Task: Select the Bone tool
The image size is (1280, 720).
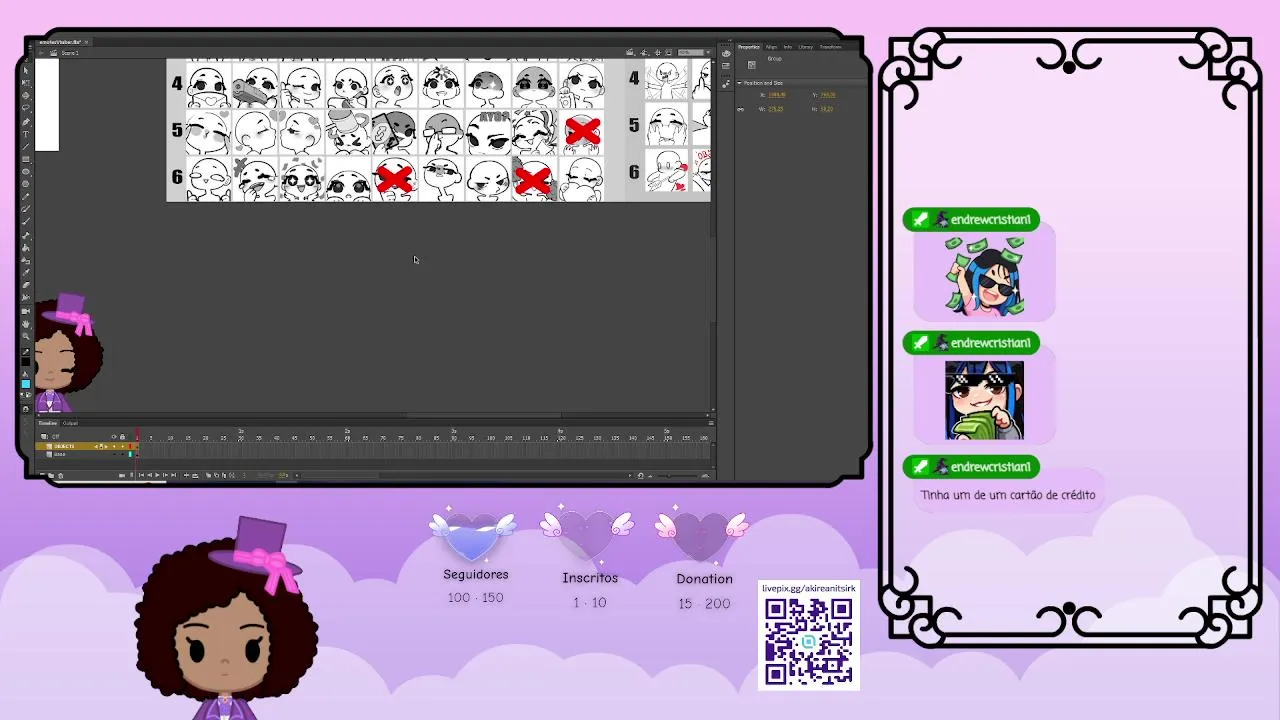Action: point(26,235)
